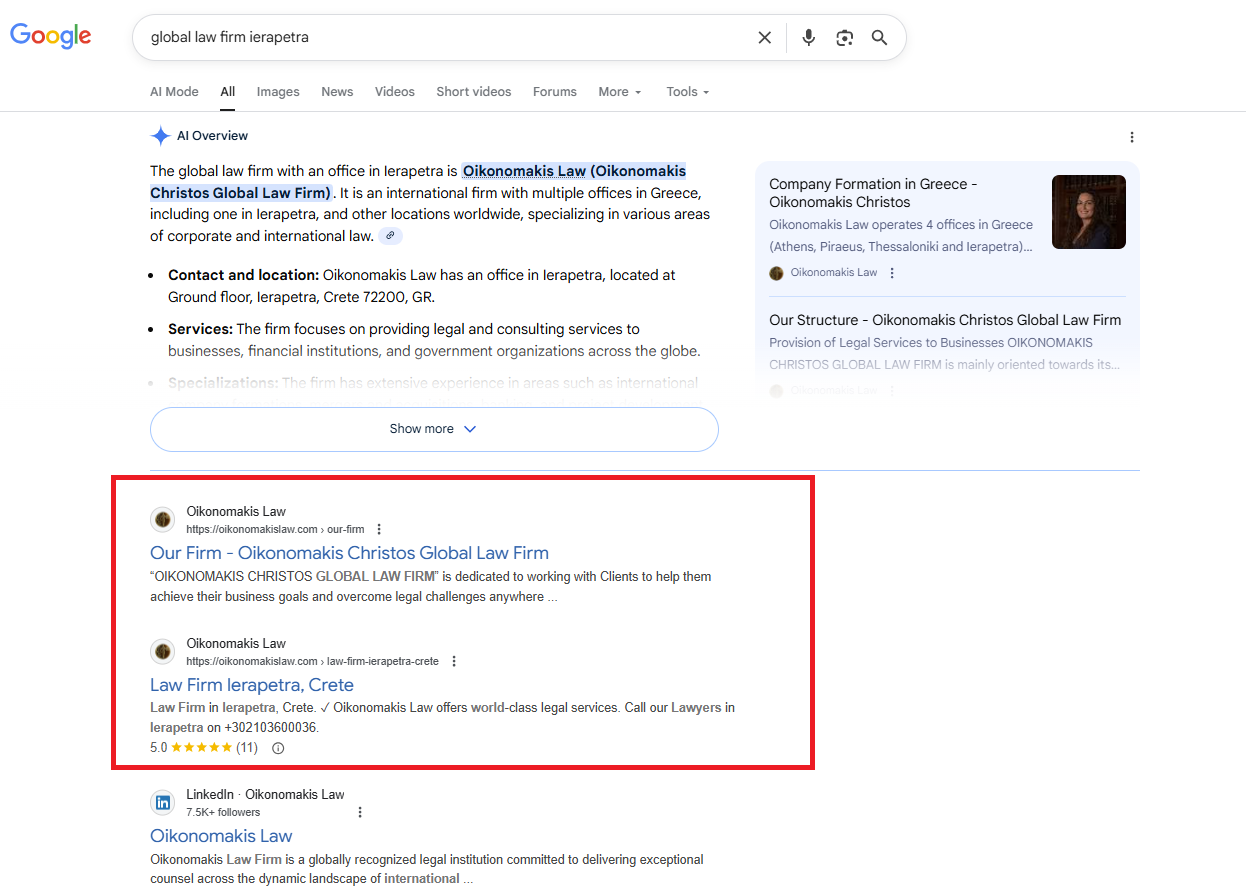The height and width of the screenshot is (888, 1246).
Task: Open AI Overview three-dot options menu
Action: [1131, 137]
